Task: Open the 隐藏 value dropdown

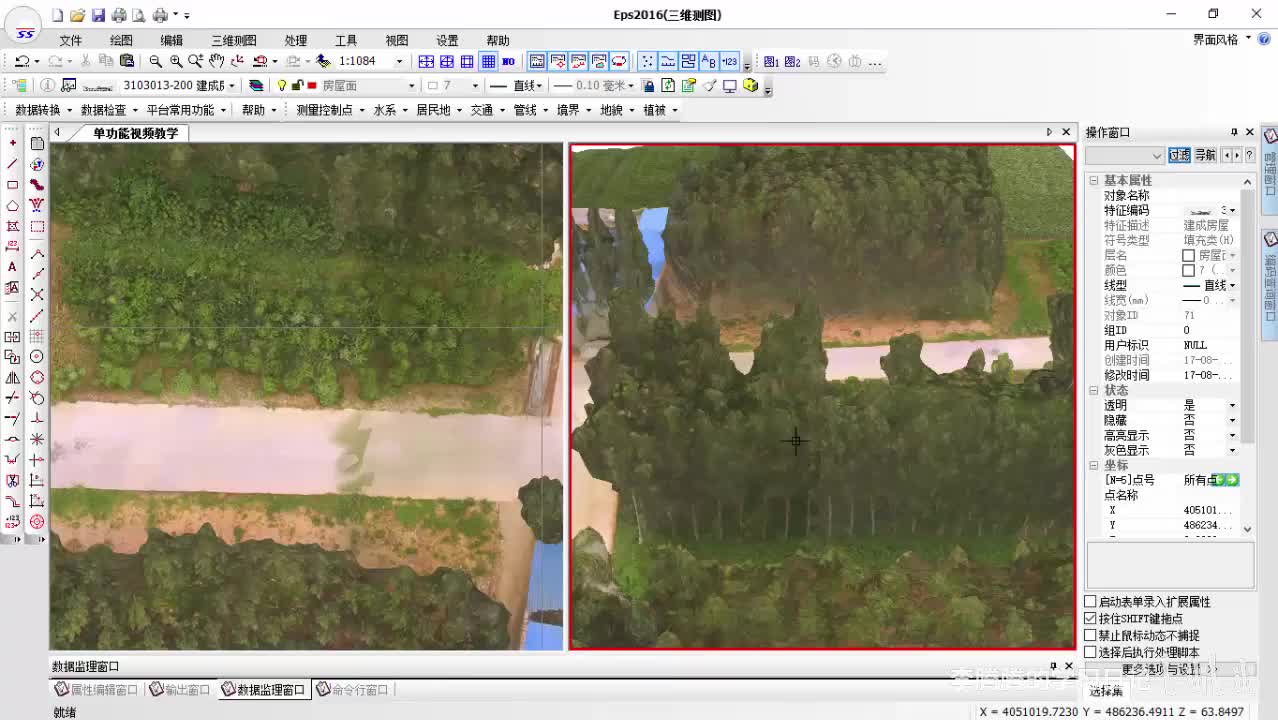Action: point(1232,421)
